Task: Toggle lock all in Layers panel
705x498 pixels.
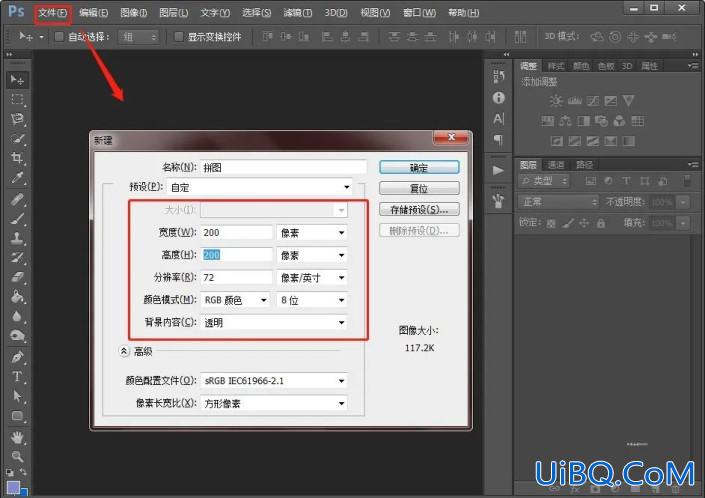Action: [x=601, y=223]
